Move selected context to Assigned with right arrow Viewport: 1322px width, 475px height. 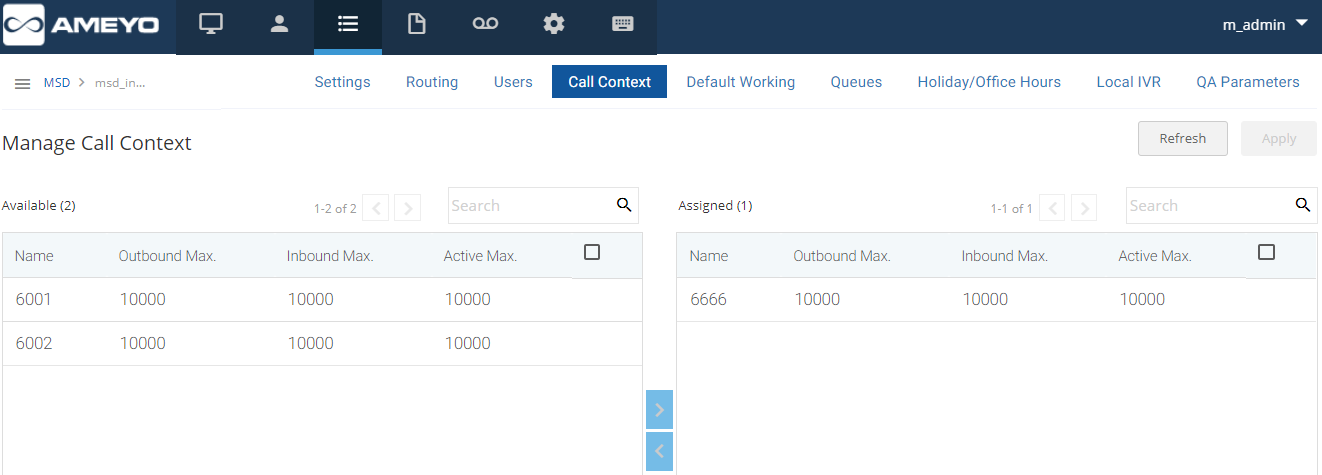660,410
